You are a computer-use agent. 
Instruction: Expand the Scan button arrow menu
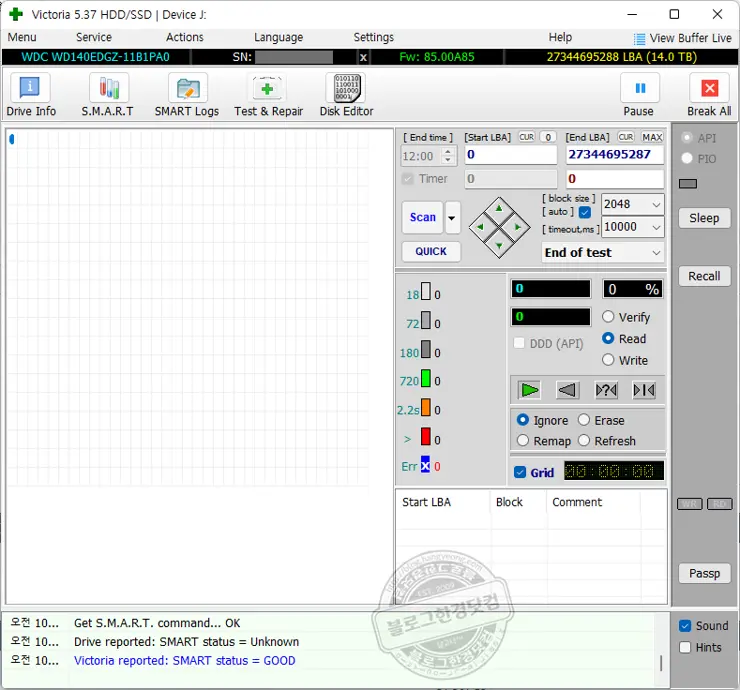(452, 217)
